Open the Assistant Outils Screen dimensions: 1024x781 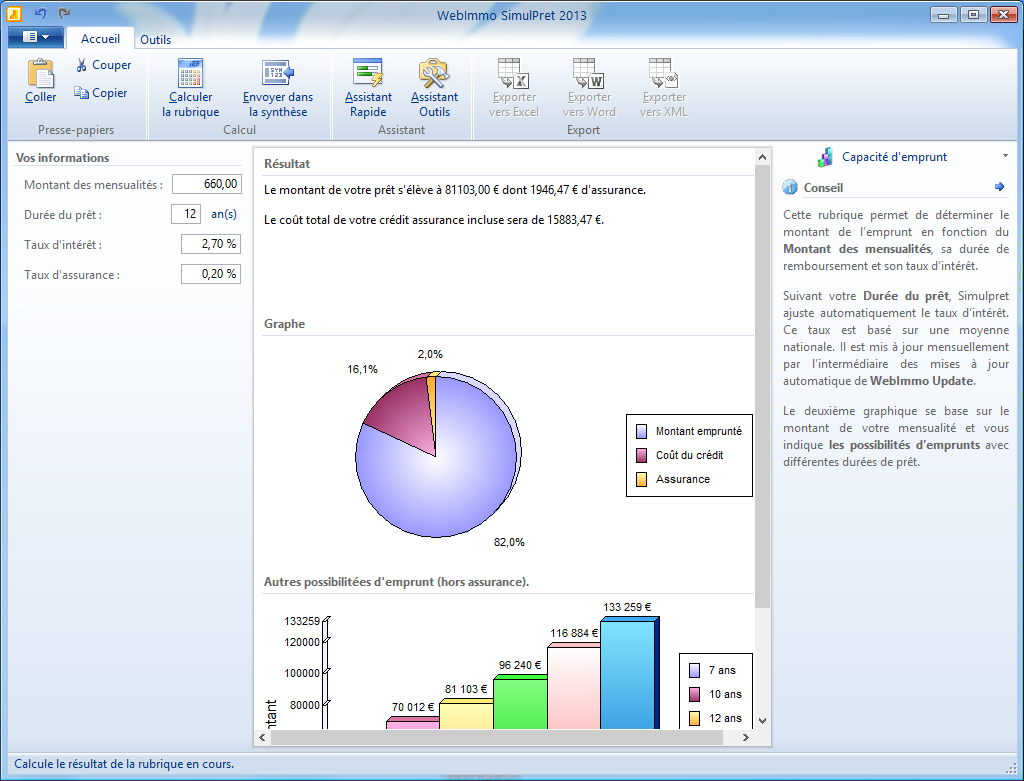[x=434, y=88]
